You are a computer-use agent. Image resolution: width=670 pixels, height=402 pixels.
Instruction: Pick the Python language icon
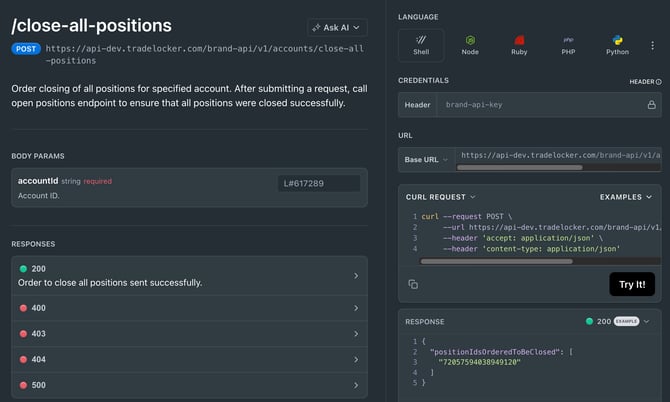(x=617, y=45)
